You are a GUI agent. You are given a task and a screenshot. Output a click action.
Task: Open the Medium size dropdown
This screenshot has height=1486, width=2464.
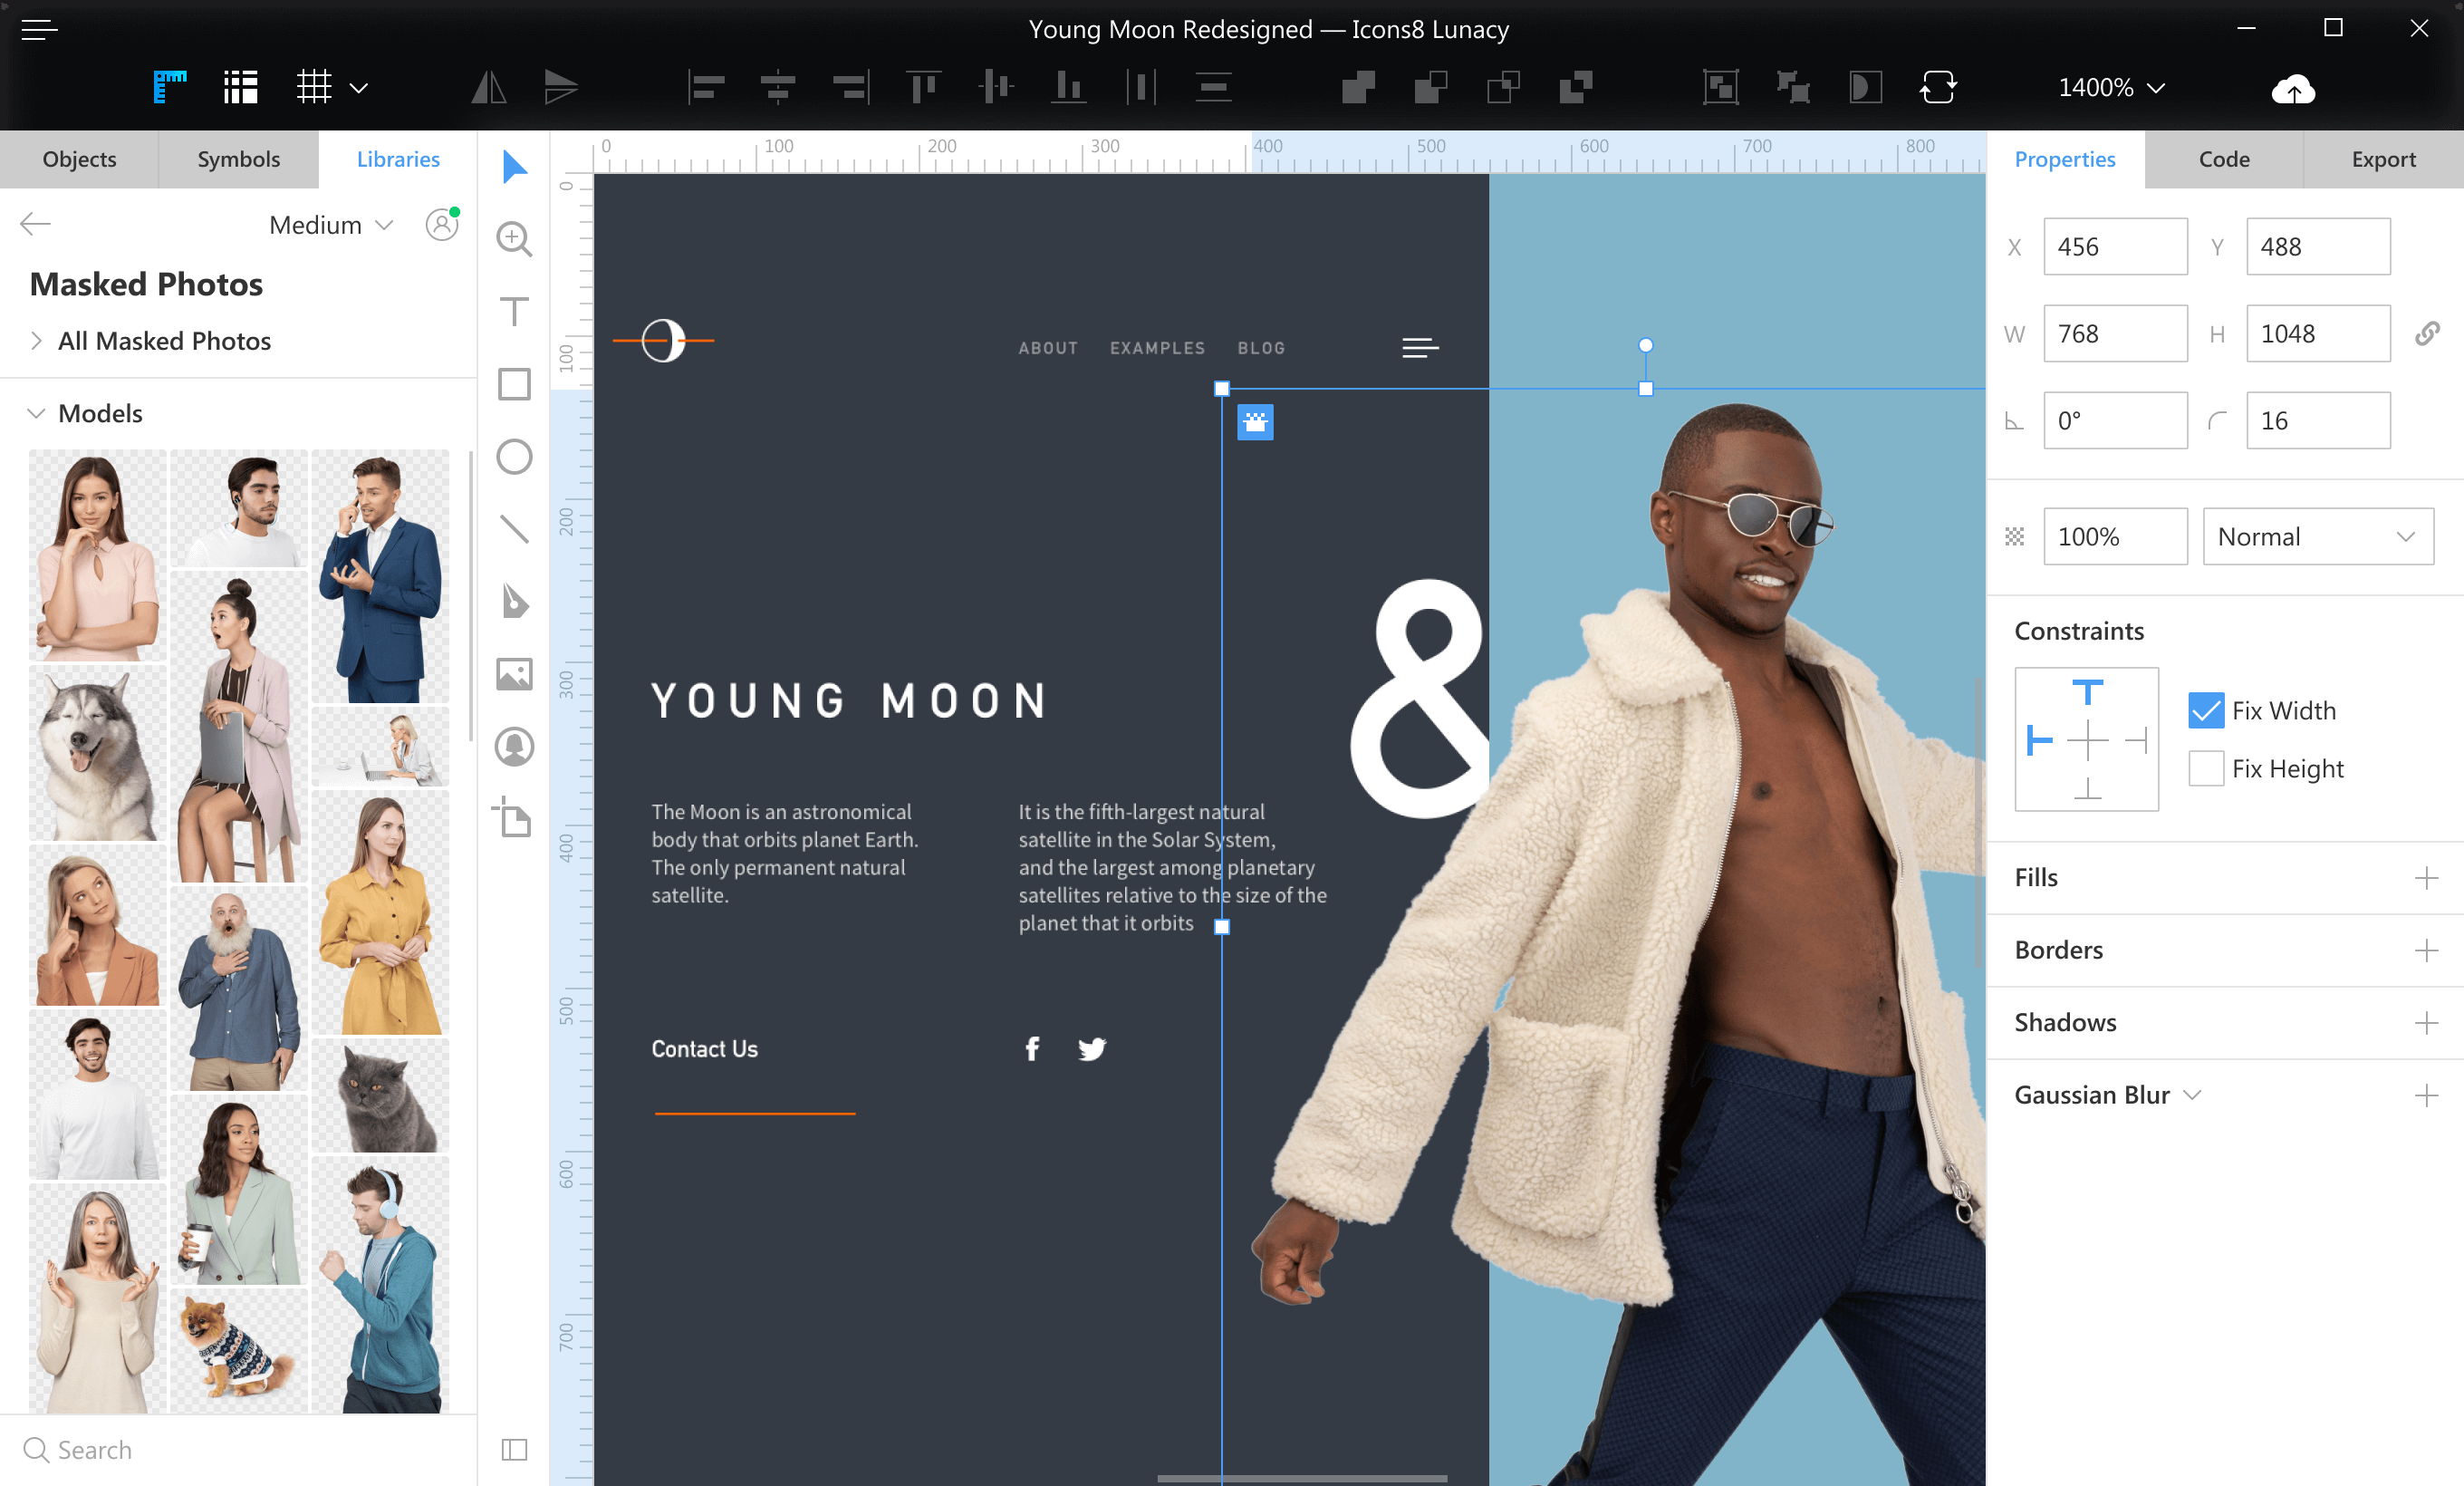pyautogui.click(x=331, y=225)
